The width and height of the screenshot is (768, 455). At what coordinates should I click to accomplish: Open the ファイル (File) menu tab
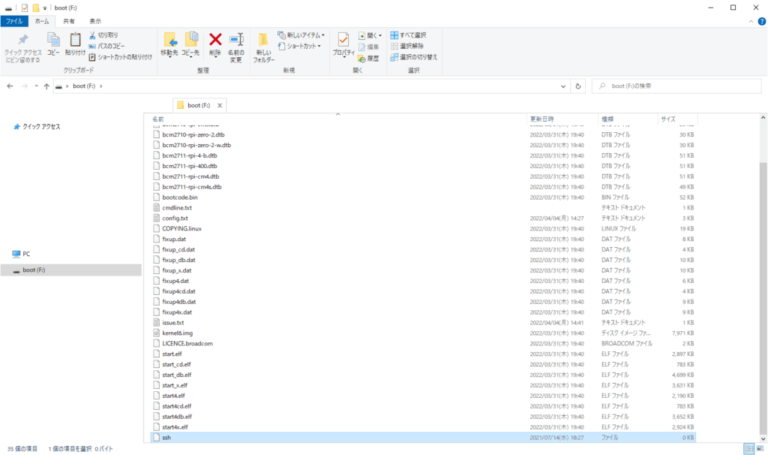pos(15,20)
